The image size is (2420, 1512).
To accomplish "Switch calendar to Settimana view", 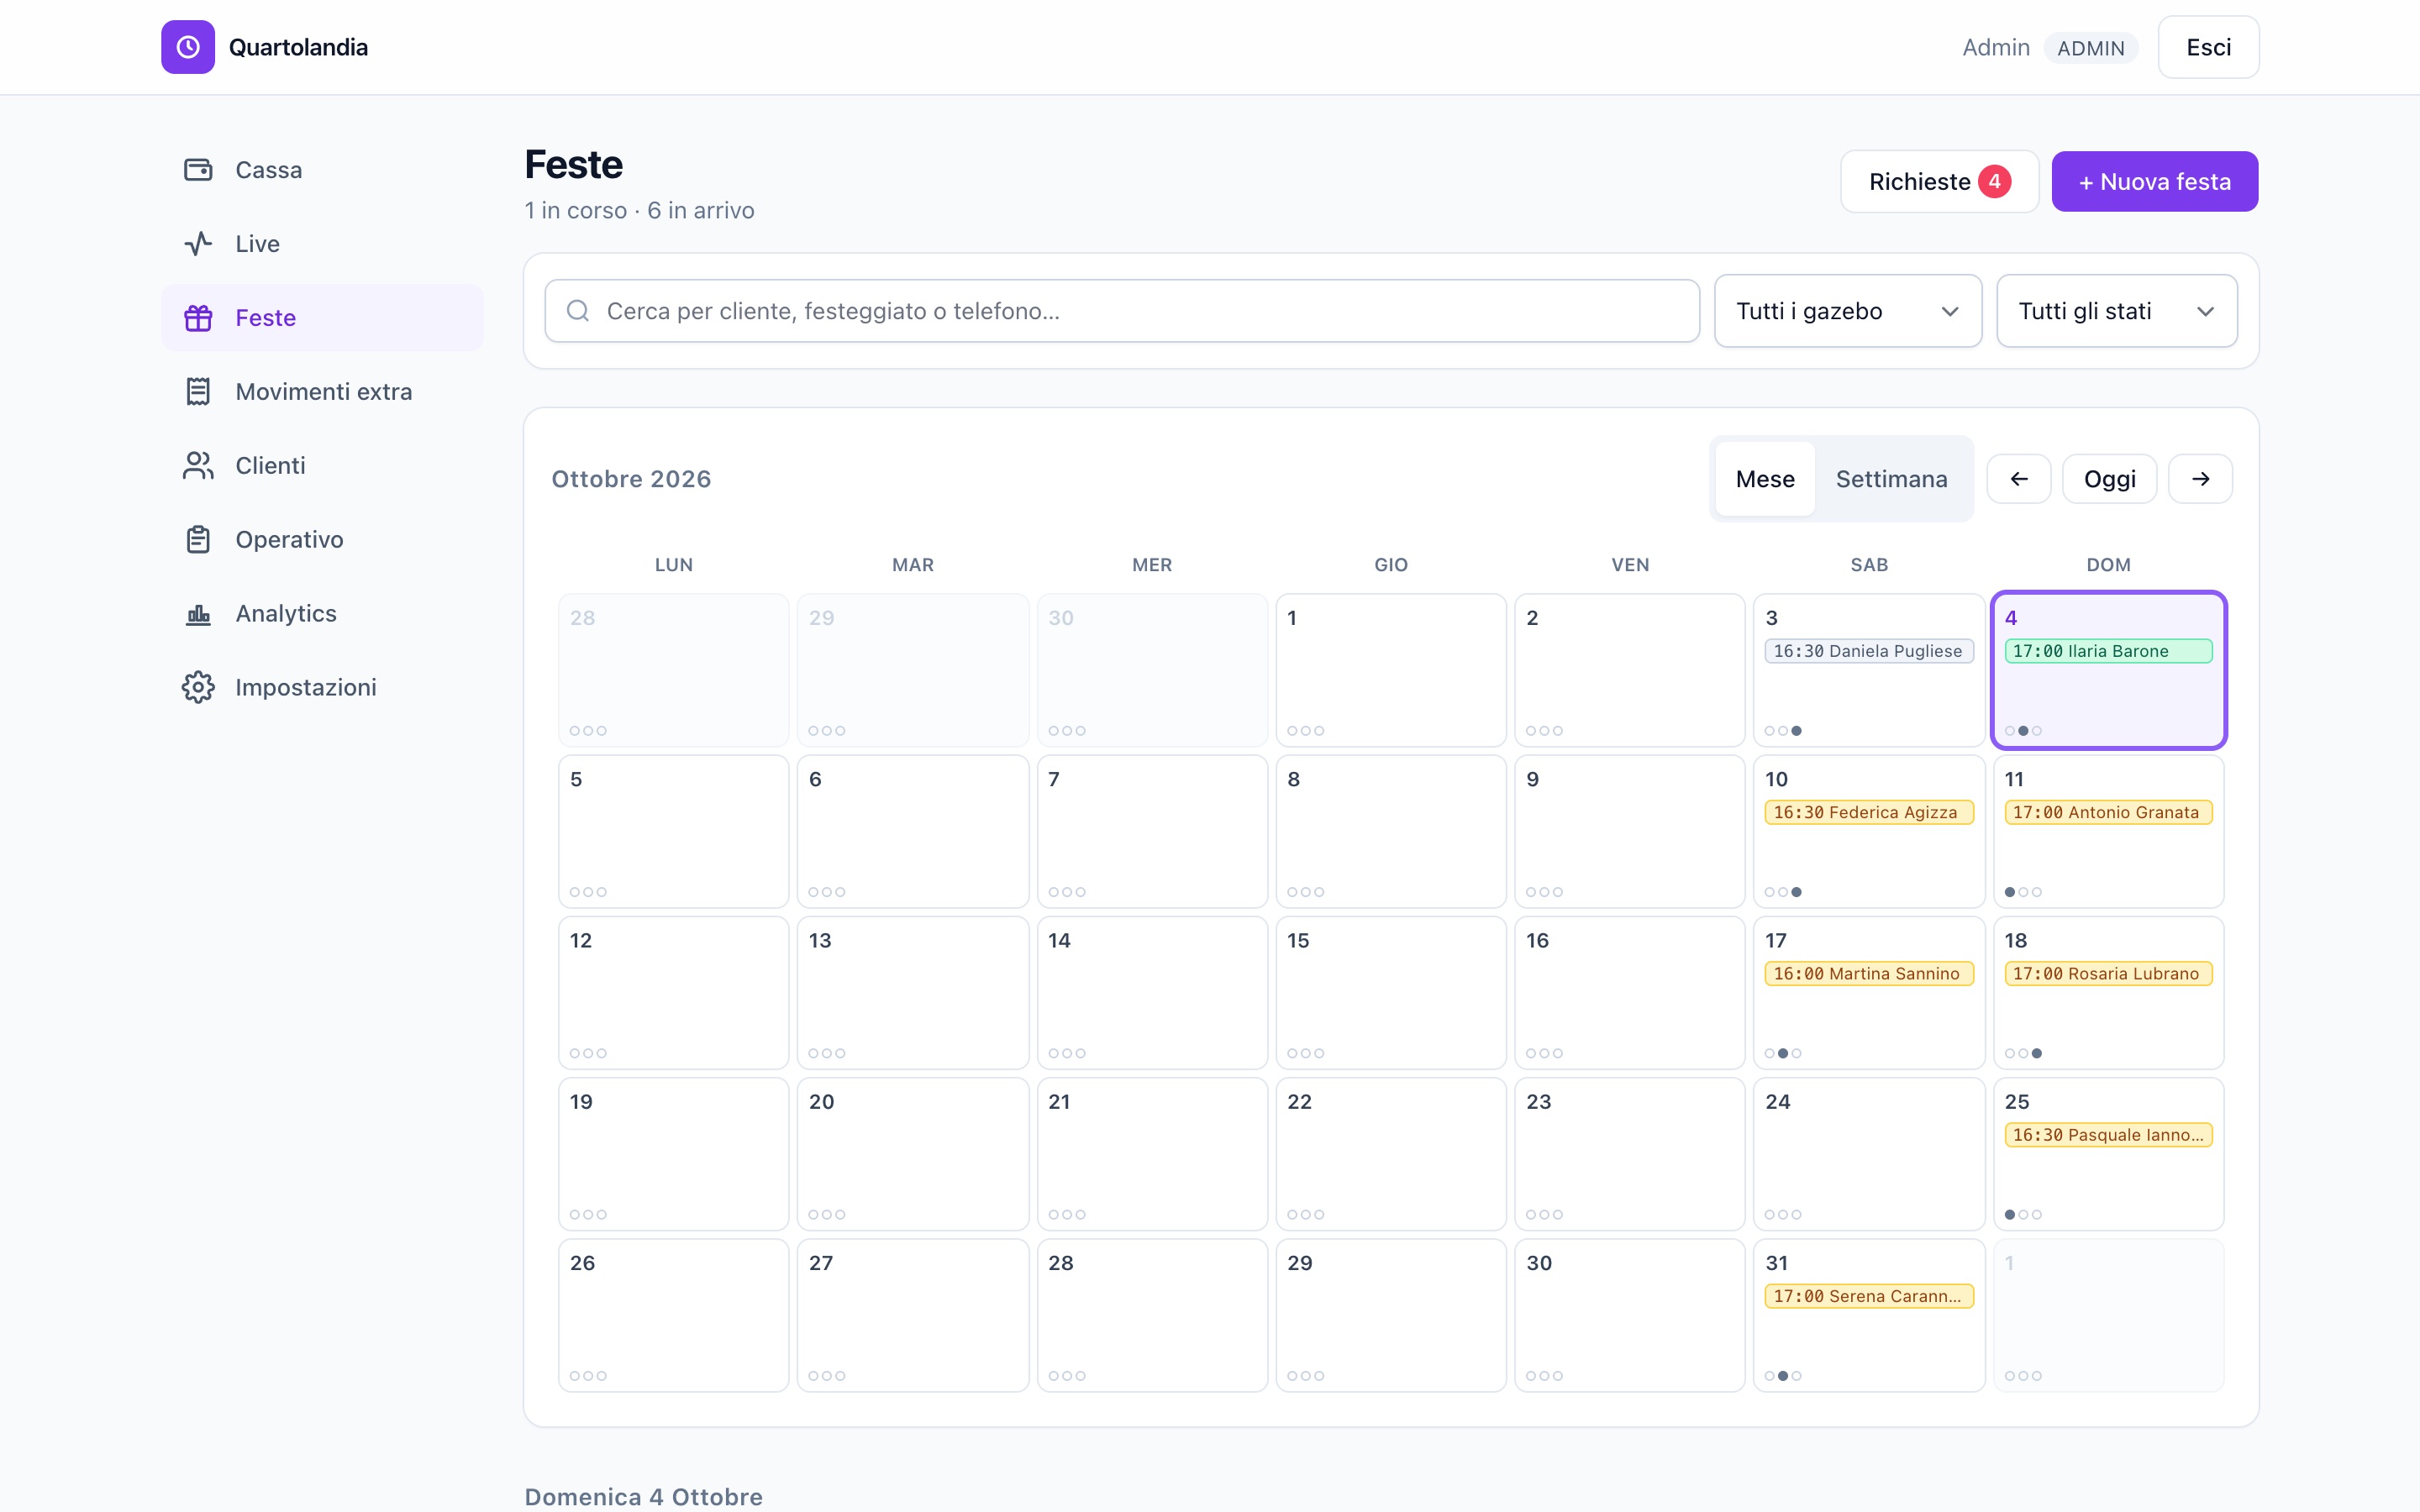I will pyautogui.click(x=1891, y=479).
